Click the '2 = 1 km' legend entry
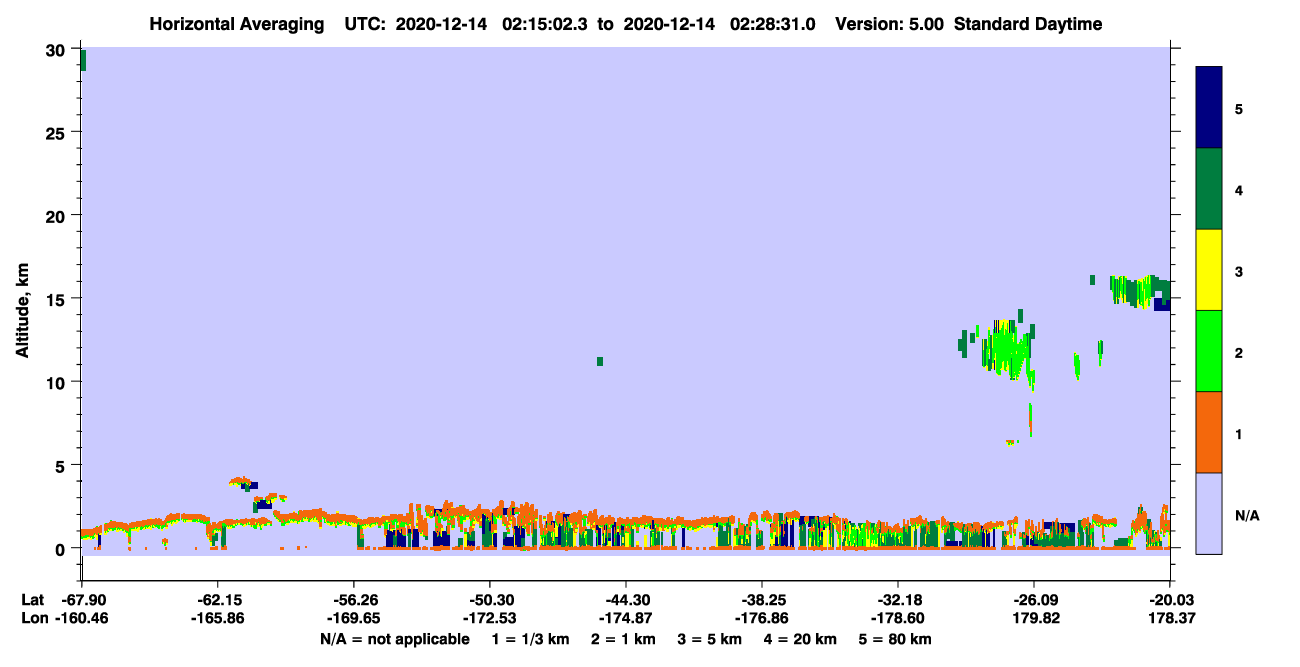The image size is (1300, 667). coord(623,639)
